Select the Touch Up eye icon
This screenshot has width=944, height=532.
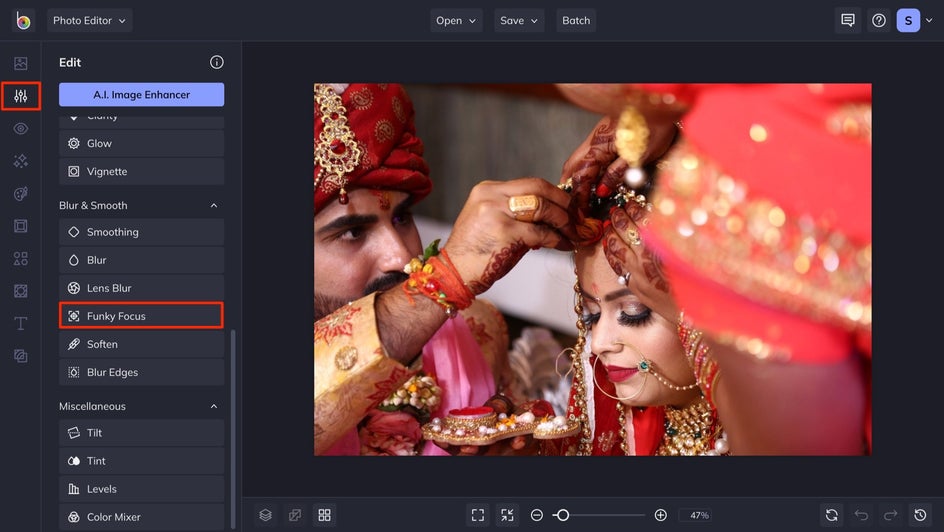[20, 129]
